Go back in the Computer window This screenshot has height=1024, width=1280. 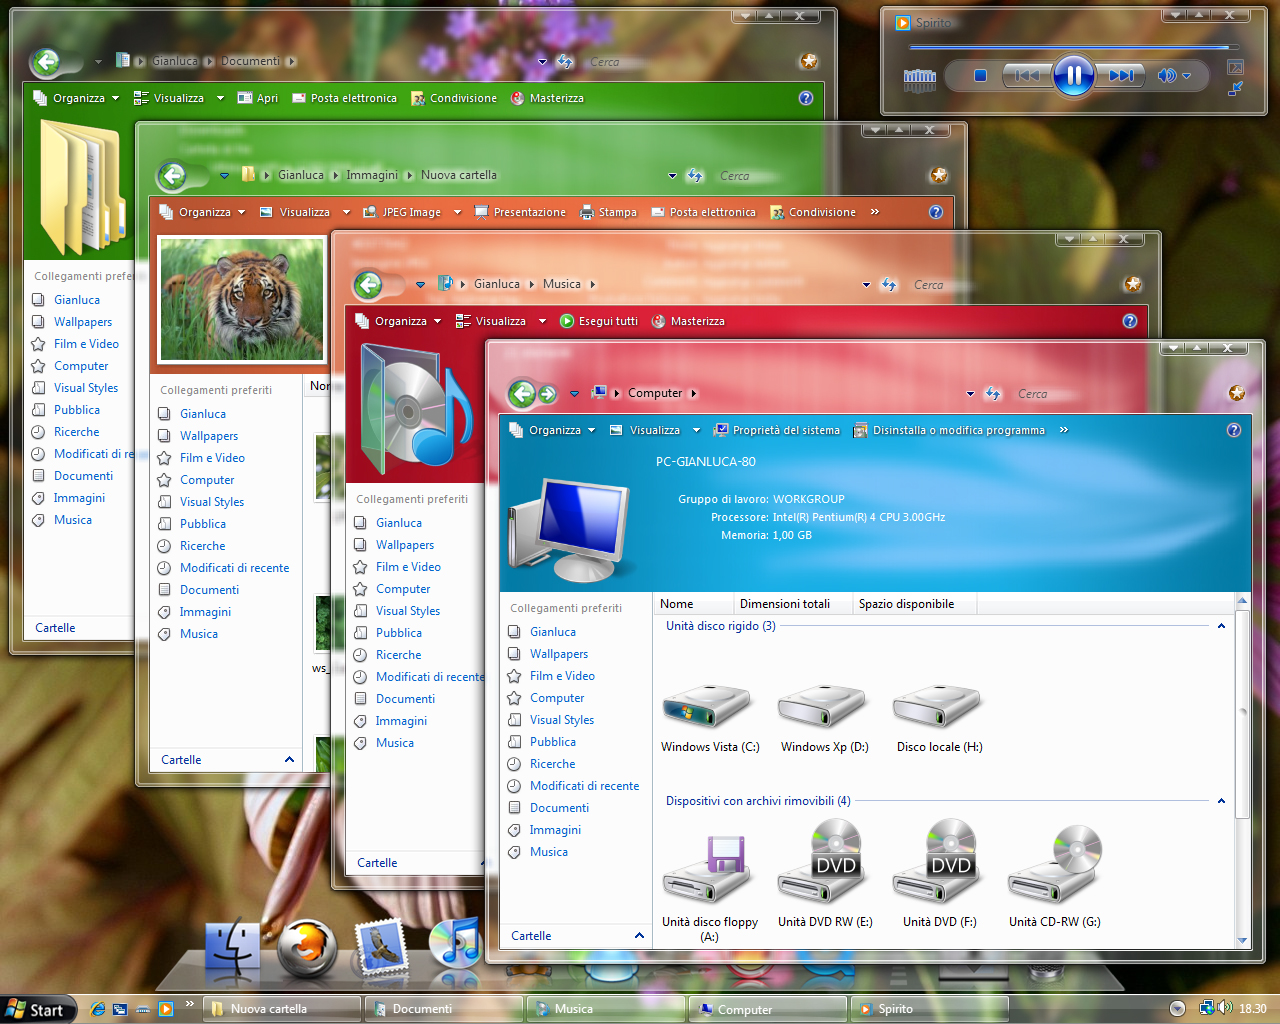[522, 394]
